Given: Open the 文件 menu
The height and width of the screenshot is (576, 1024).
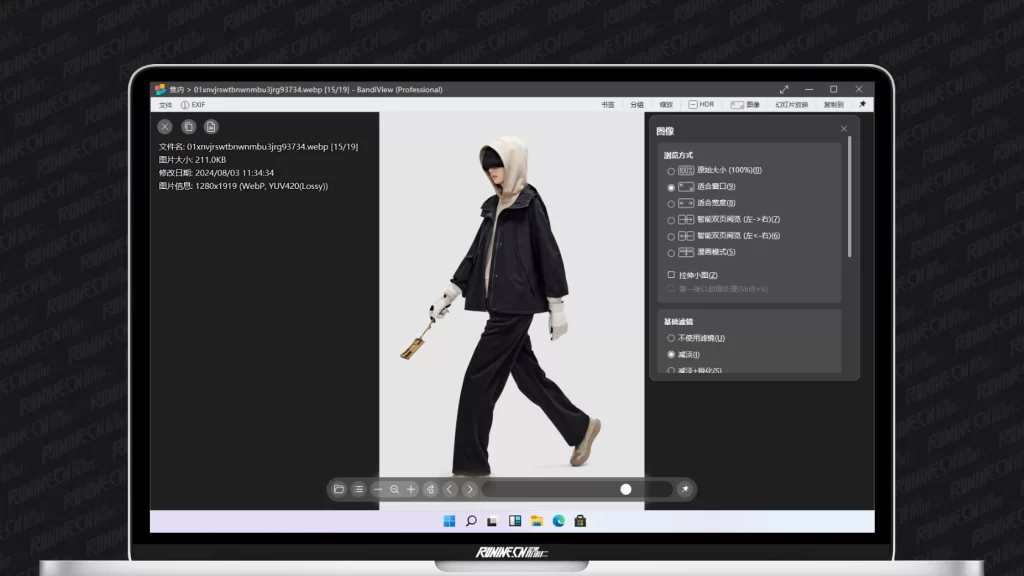Looking at the screenshot, I should [165, 104].
